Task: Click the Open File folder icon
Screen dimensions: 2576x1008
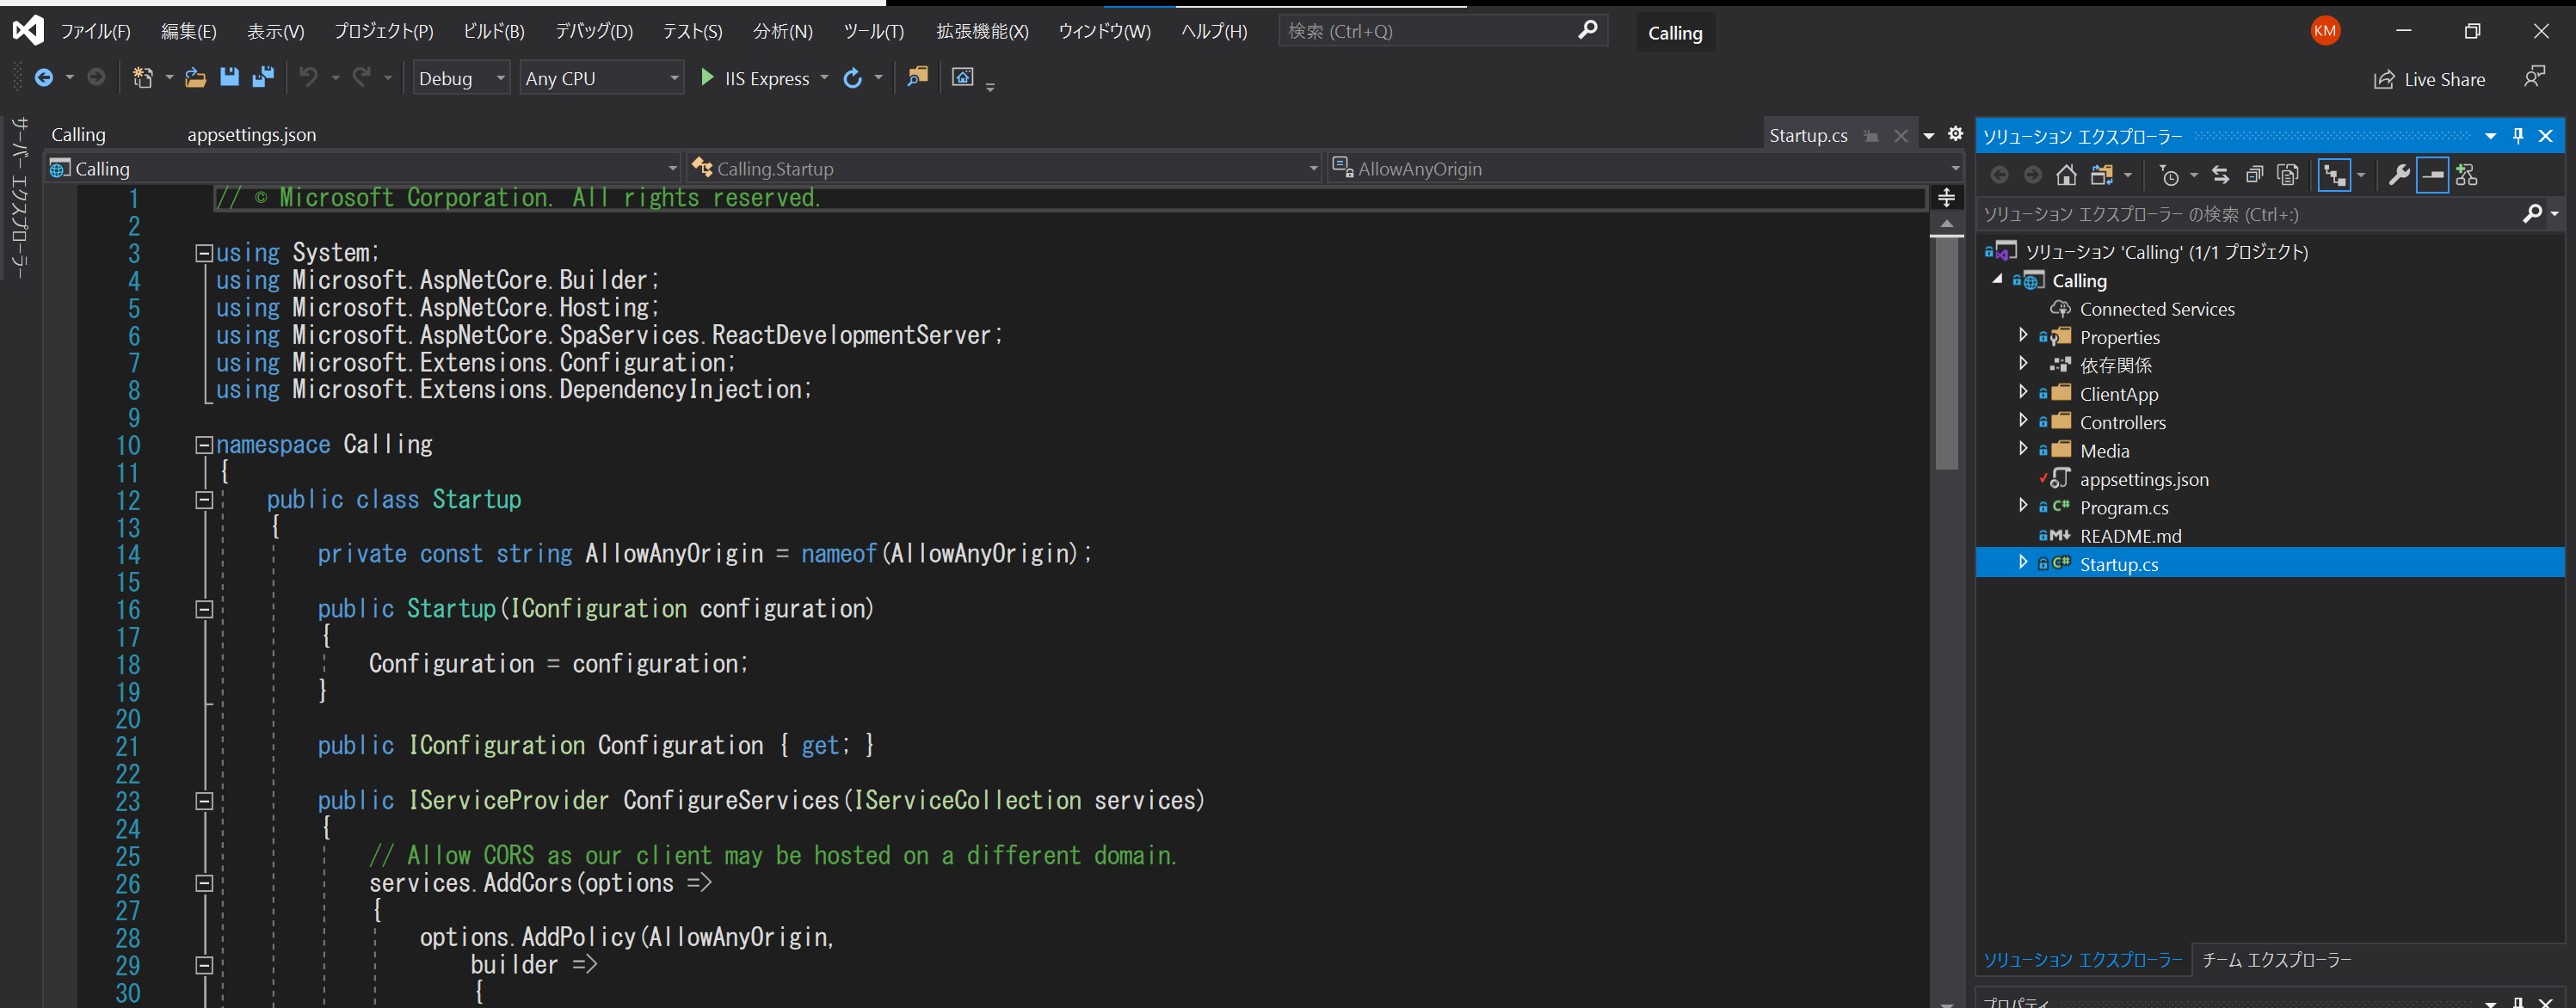Action: point(196,77)
